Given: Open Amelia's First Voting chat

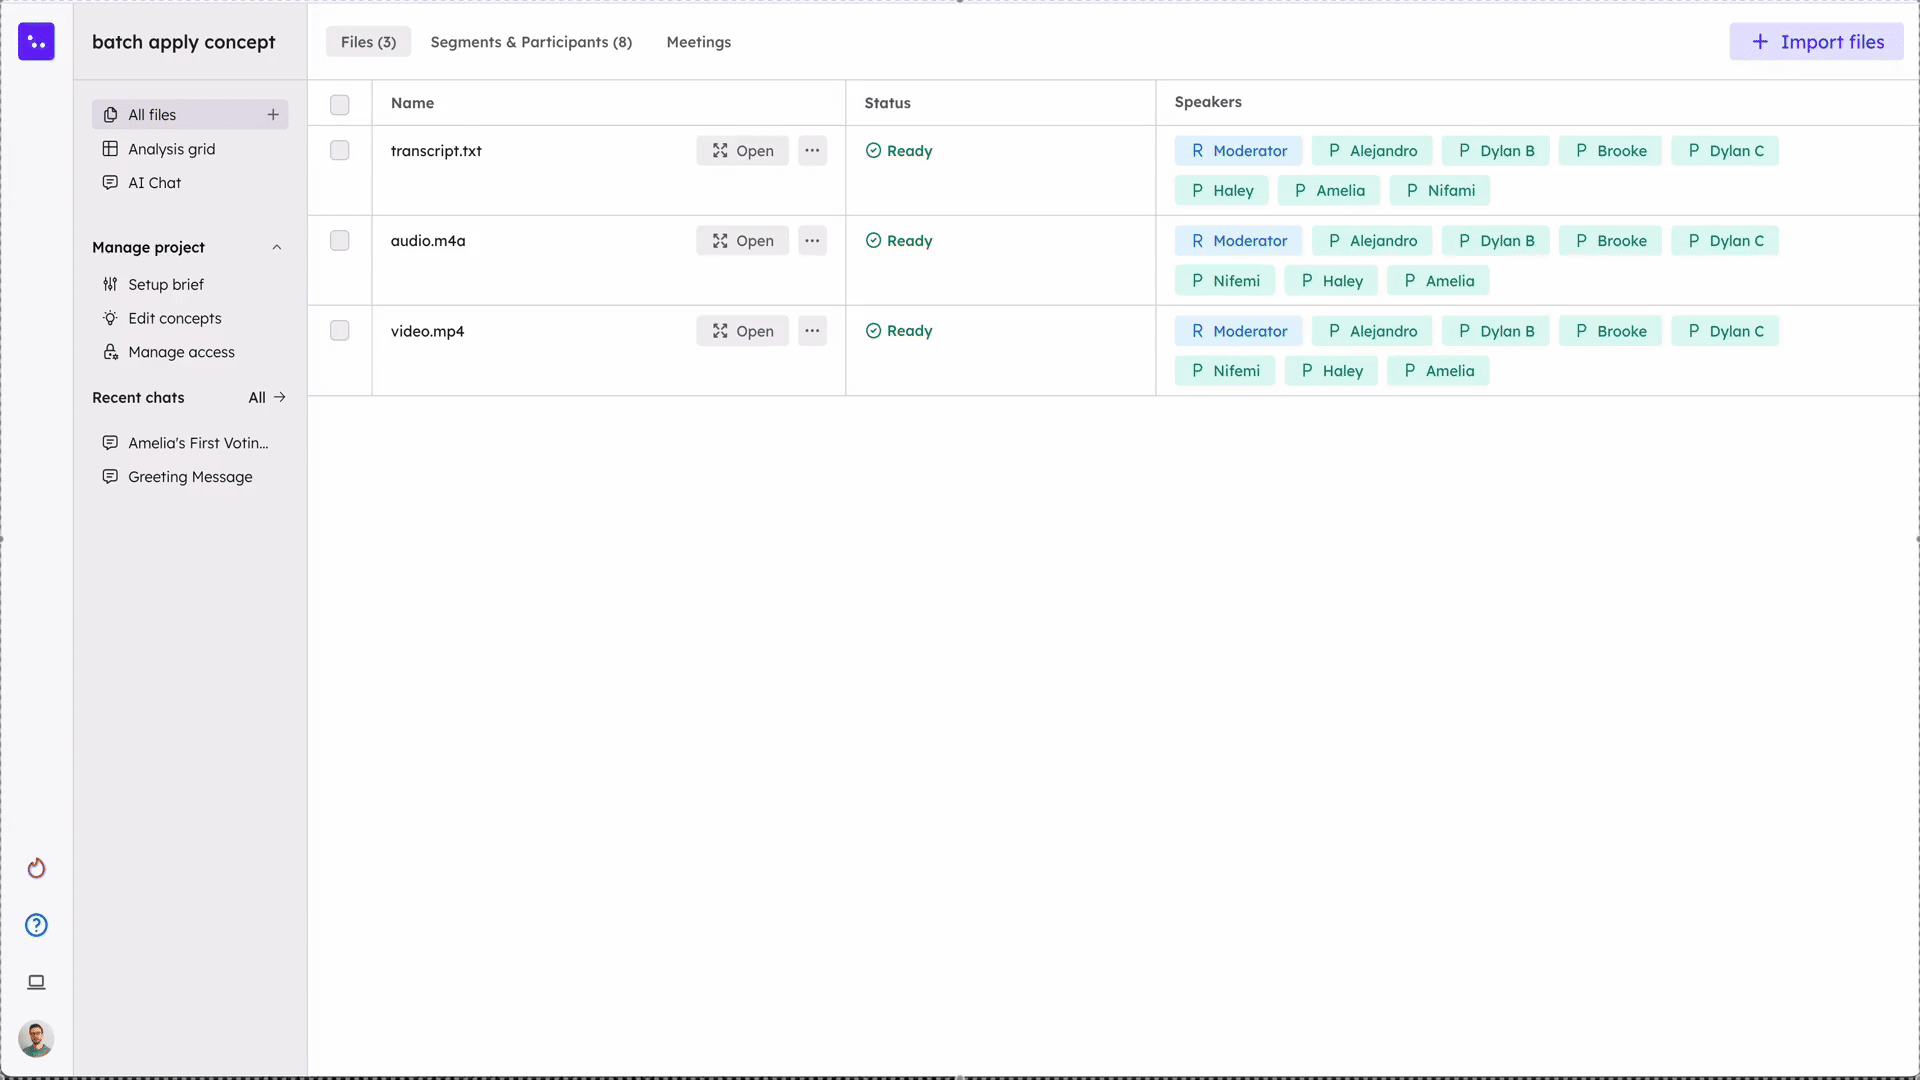Looking at the screenshot, I should [x=197, y=443].
